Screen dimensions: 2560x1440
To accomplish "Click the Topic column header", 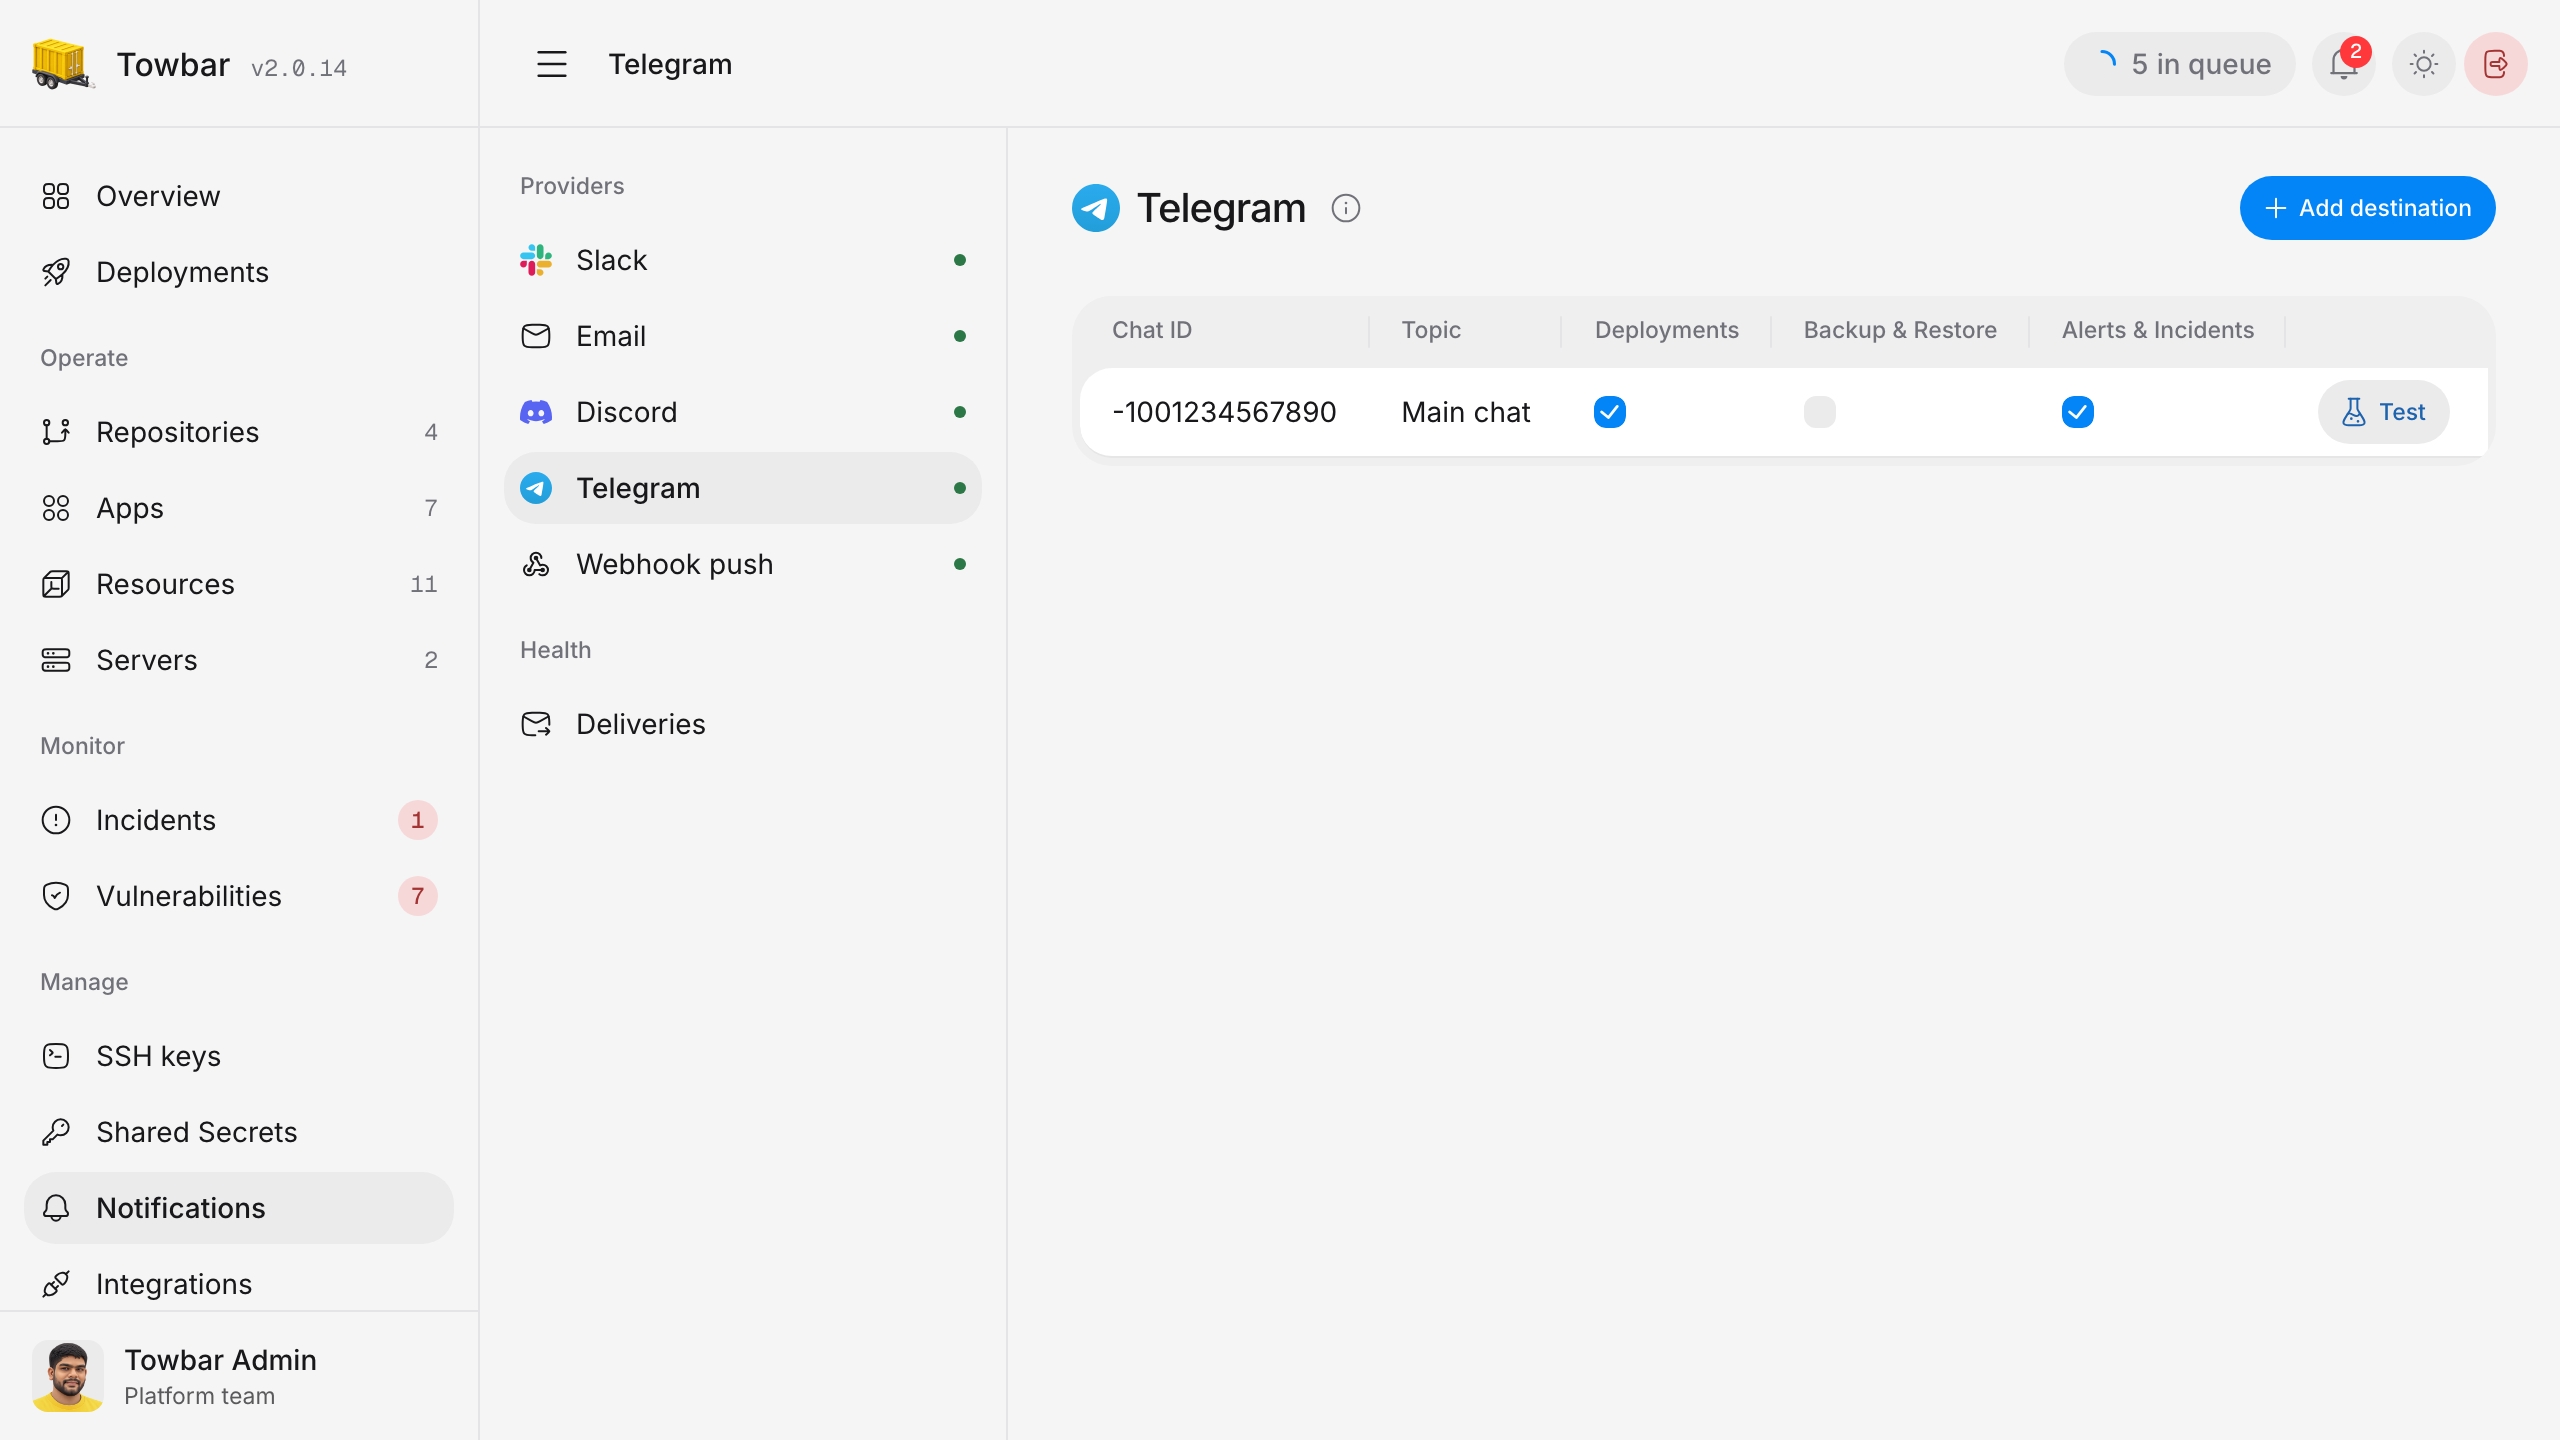I will click(1431, 330).
